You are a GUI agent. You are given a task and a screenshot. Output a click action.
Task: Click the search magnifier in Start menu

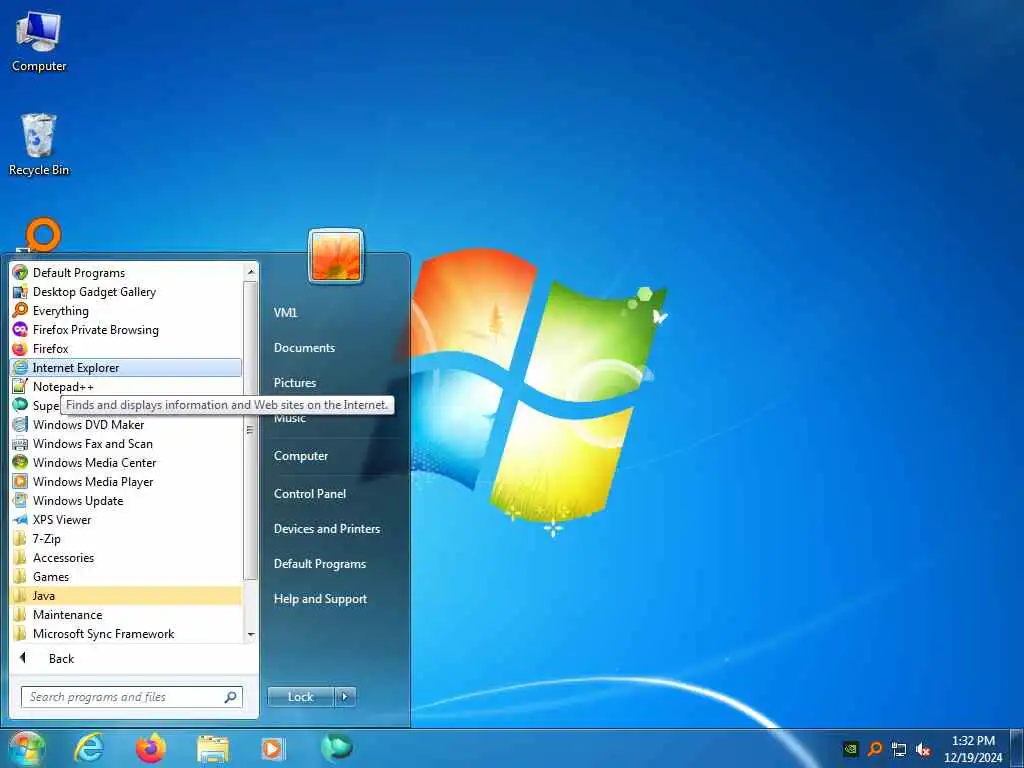(231, 697)
